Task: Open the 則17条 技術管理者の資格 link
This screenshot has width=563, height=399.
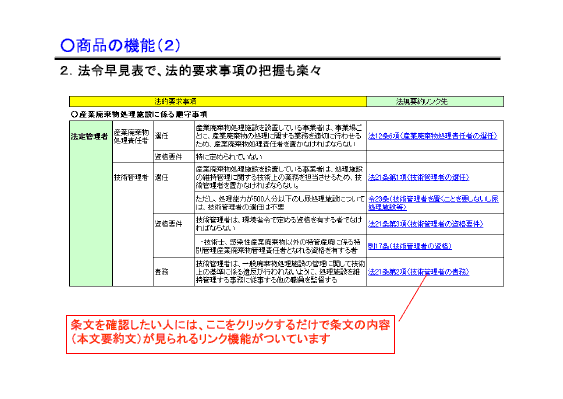Action: [410, 246]
